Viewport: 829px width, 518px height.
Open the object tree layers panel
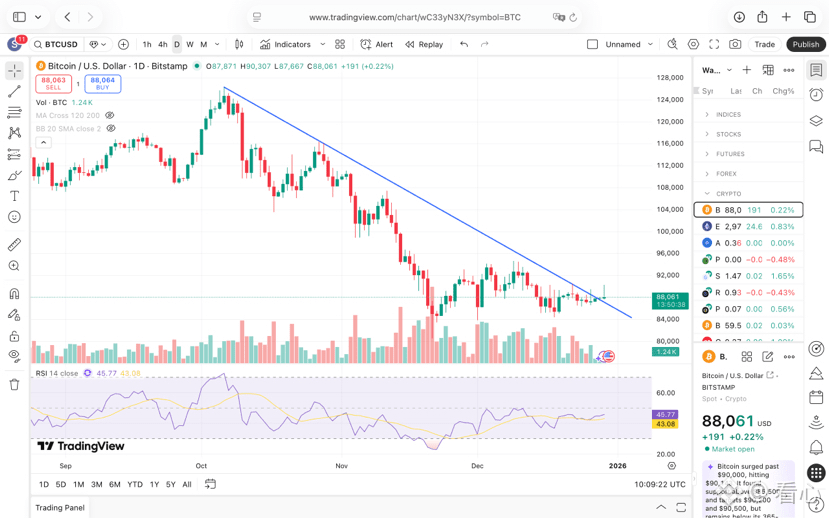tap(816, 121)
